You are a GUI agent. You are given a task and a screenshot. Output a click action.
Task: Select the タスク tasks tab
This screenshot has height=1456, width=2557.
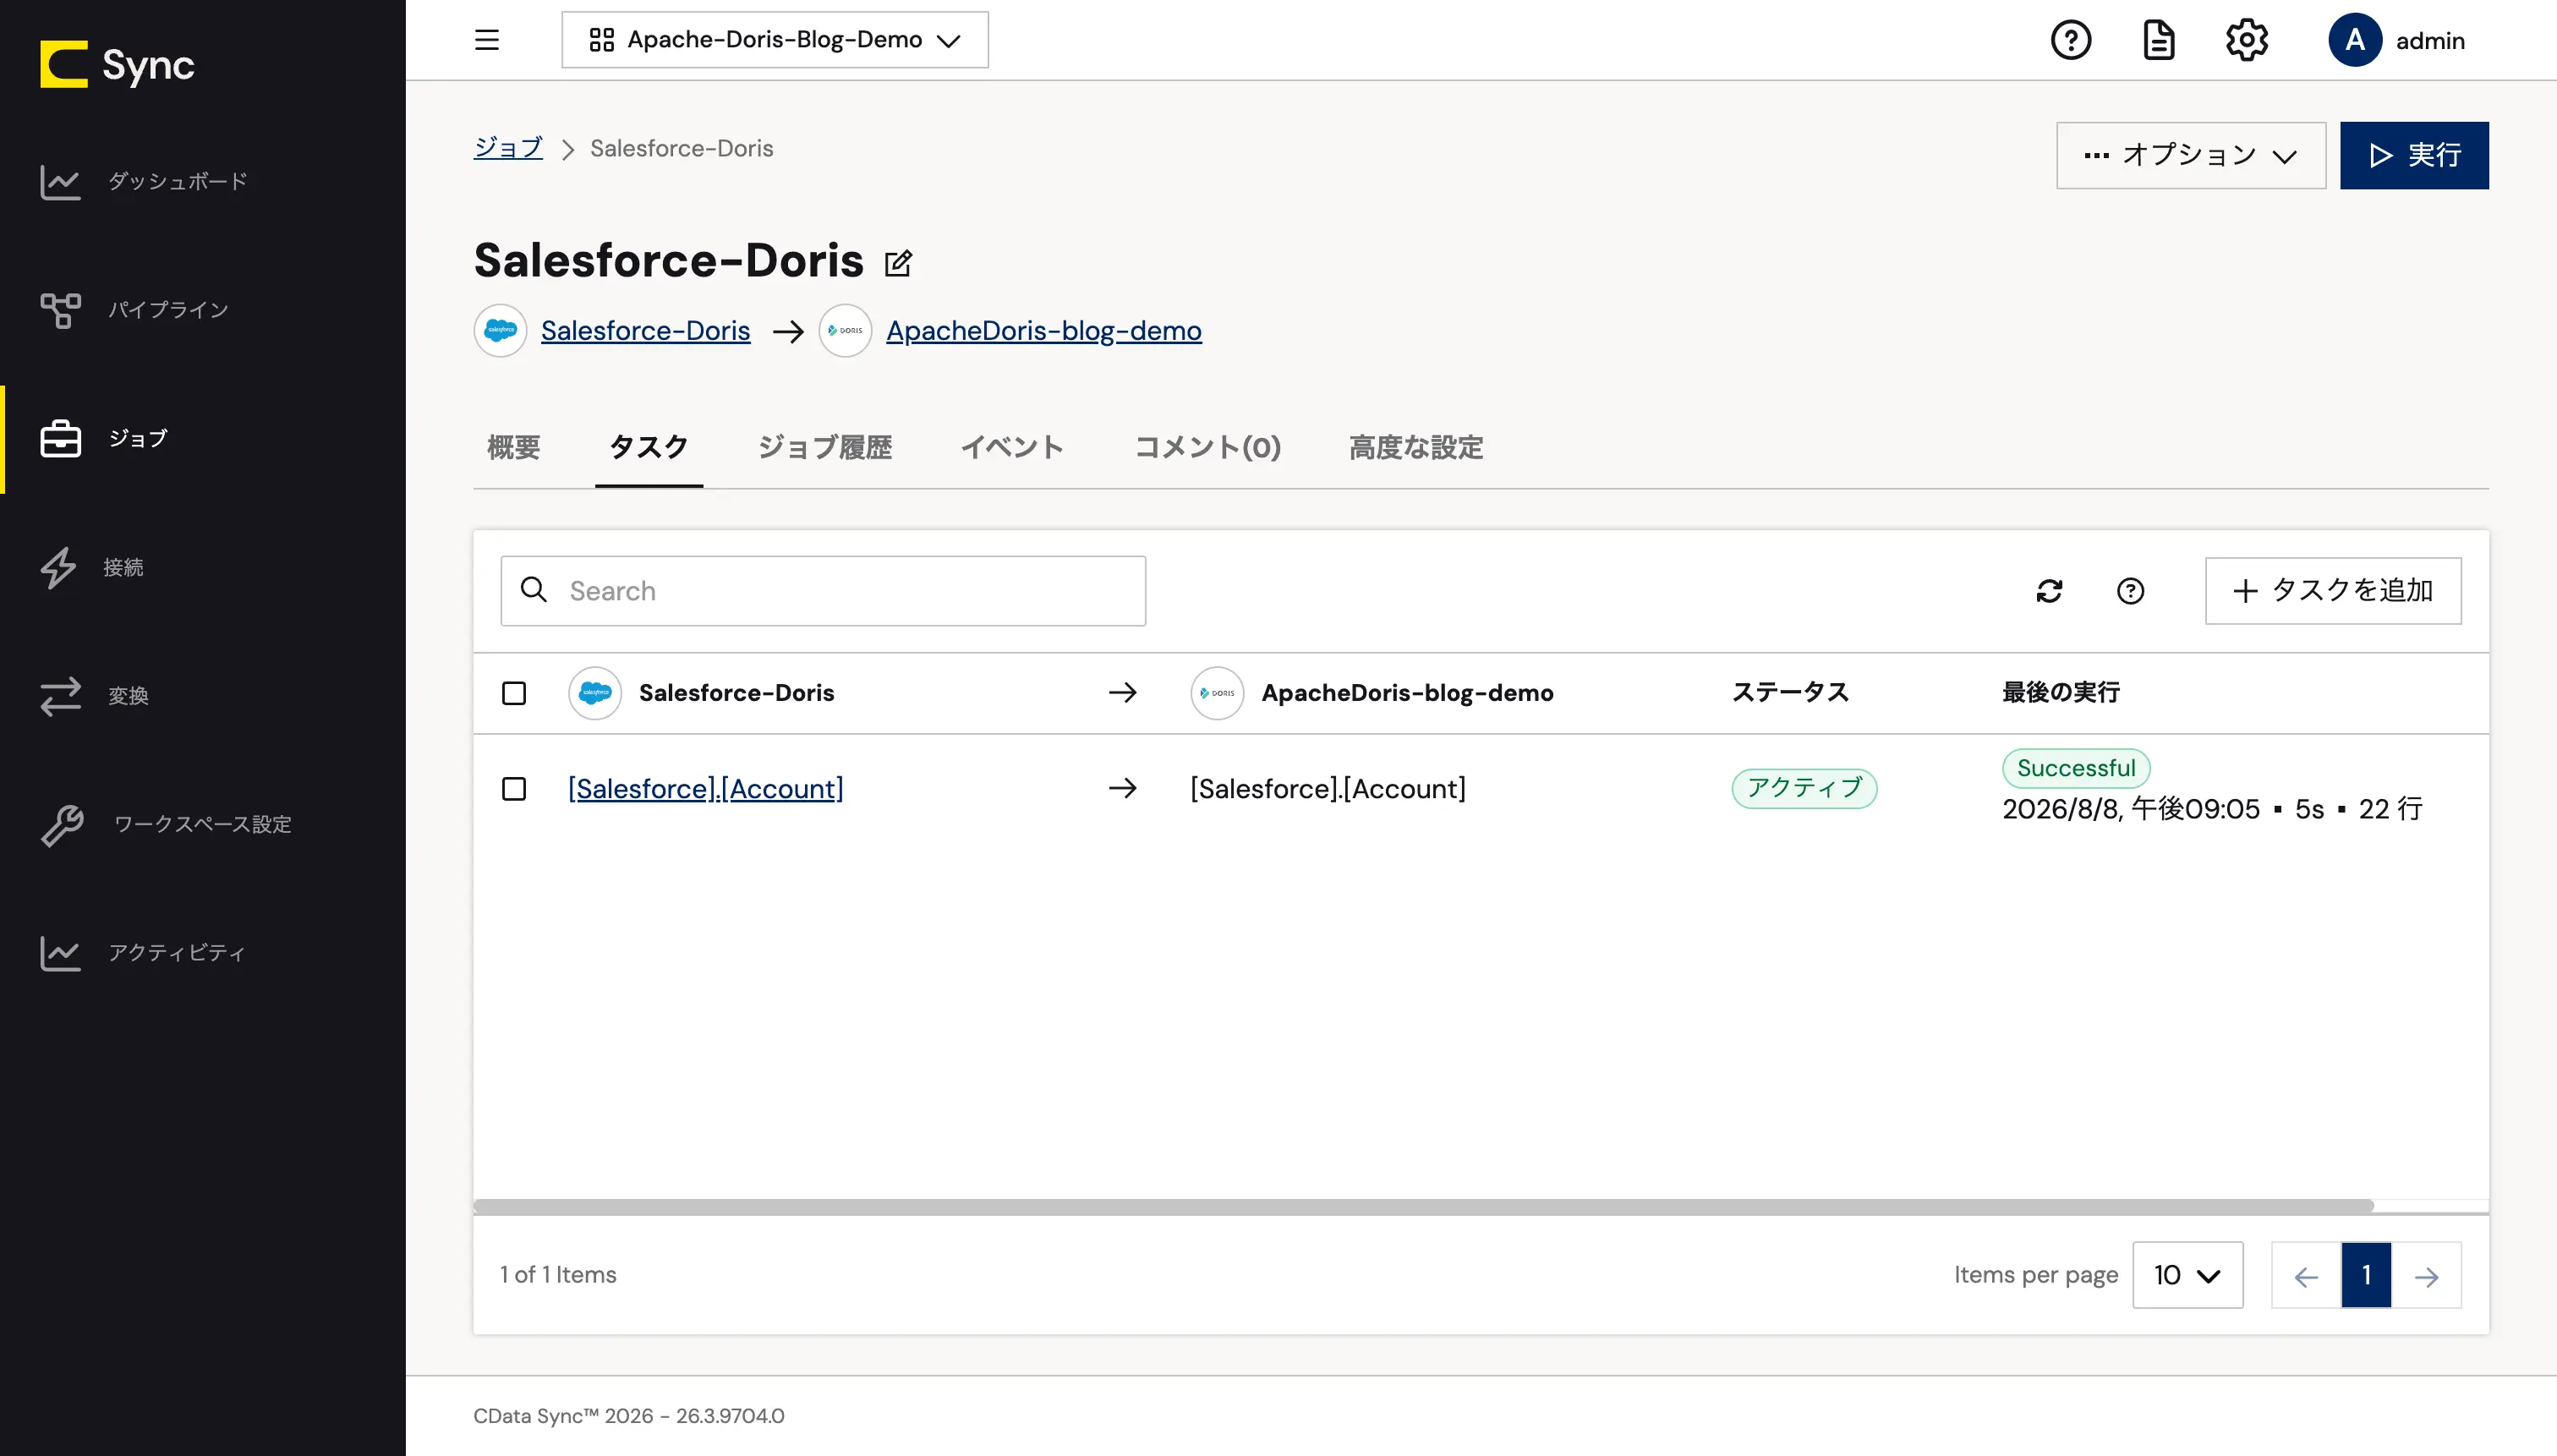click(649, 447)
